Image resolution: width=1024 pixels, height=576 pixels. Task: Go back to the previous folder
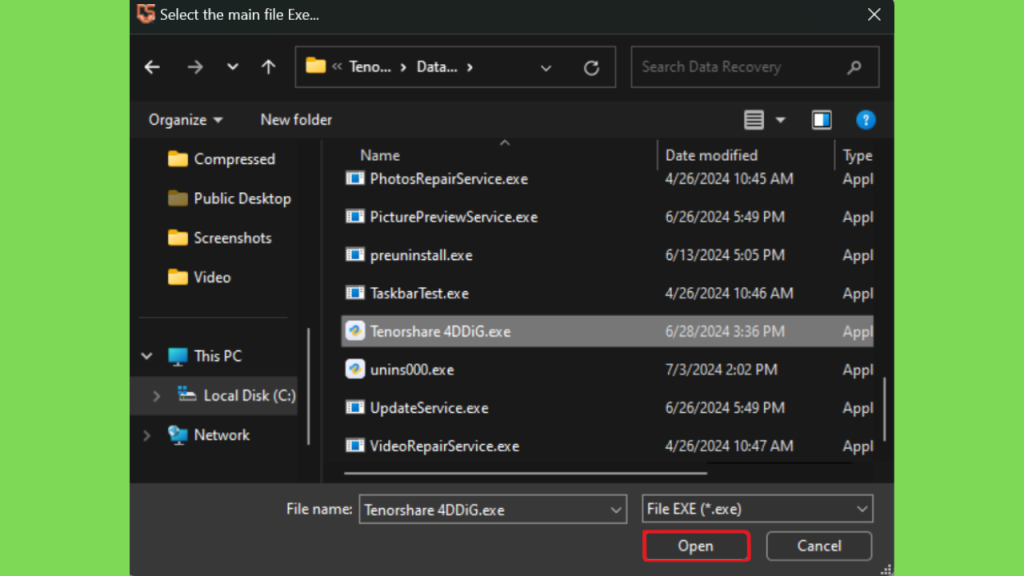point(152,67)
